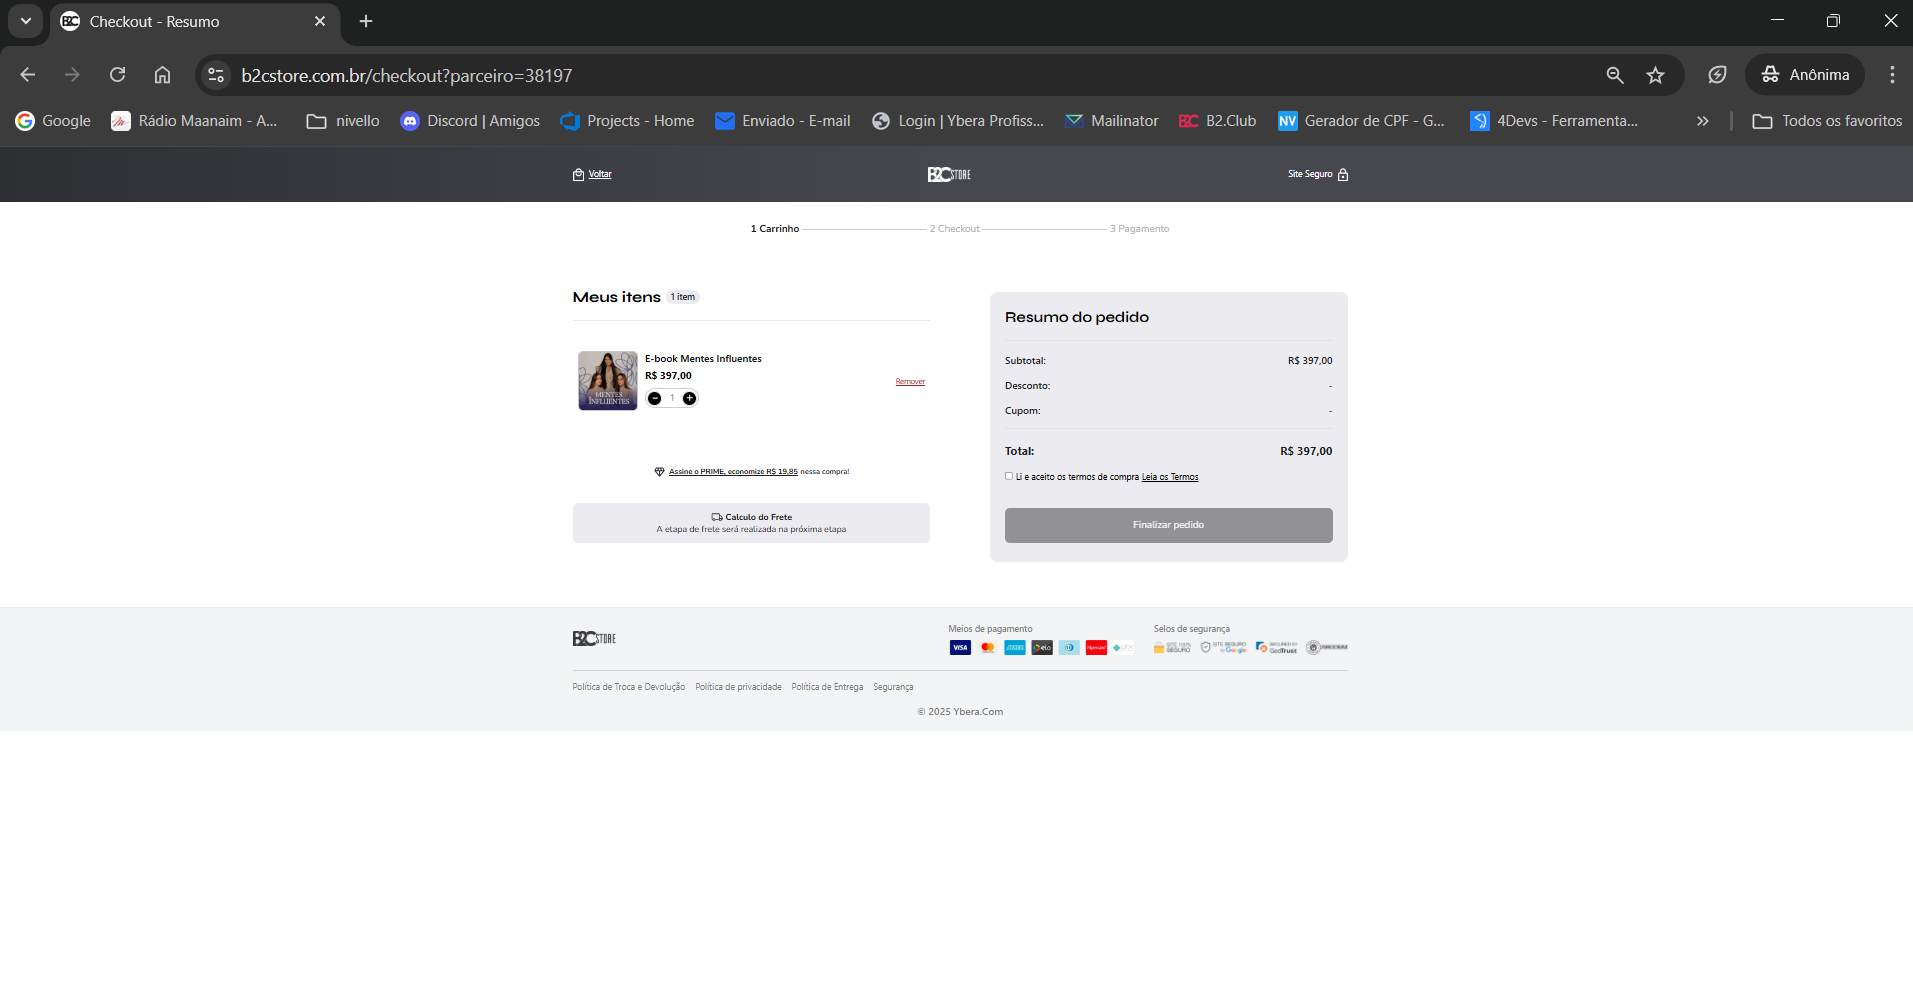The width and height of the screenshot is (1913, 988).
Task: Click the shipping truck icon
Action: point(717,517)
